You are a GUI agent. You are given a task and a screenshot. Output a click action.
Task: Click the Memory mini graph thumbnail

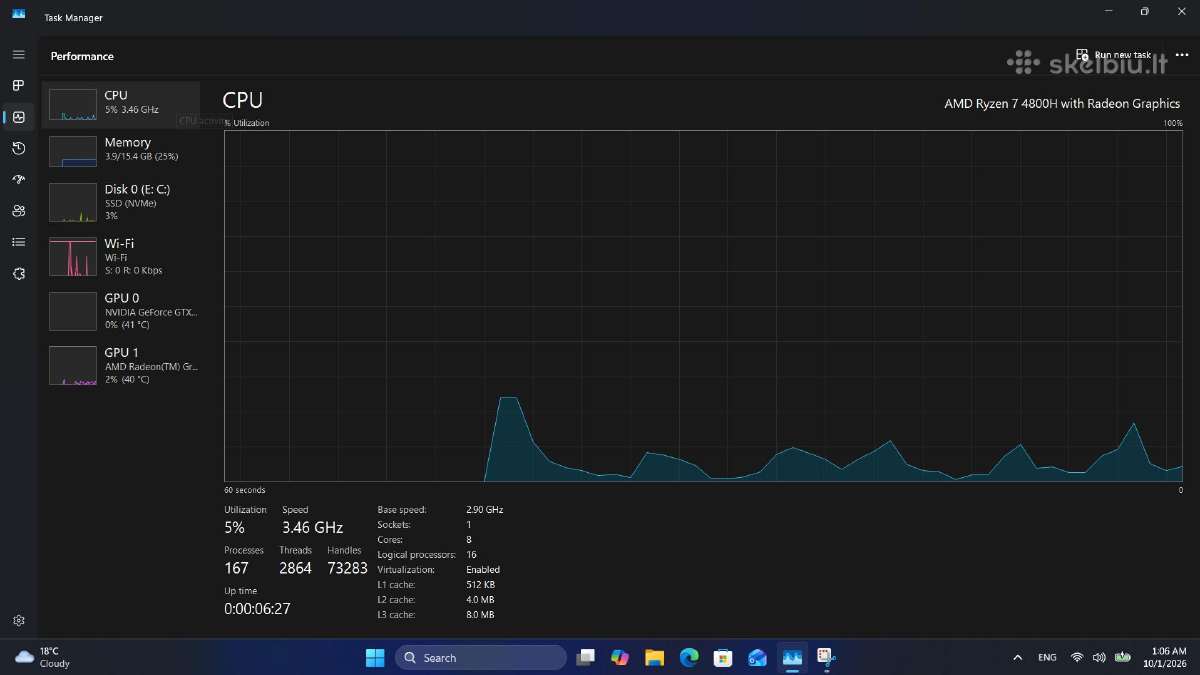click(73, 151)
